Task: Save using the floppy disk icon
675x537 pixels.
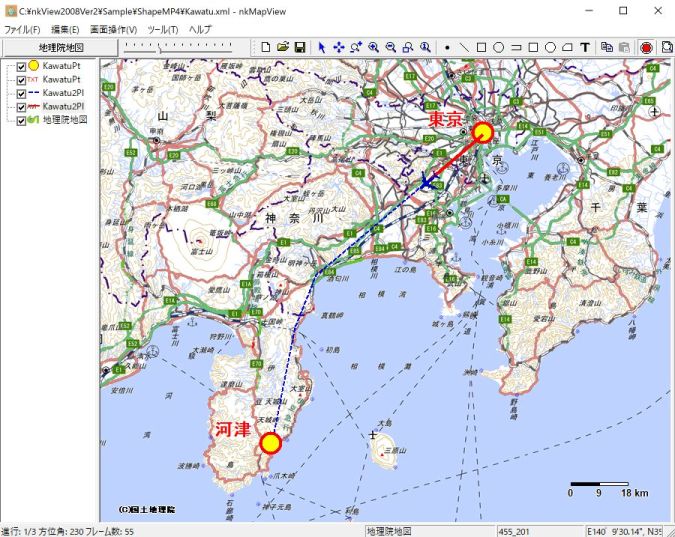Action: click(299, 47)
